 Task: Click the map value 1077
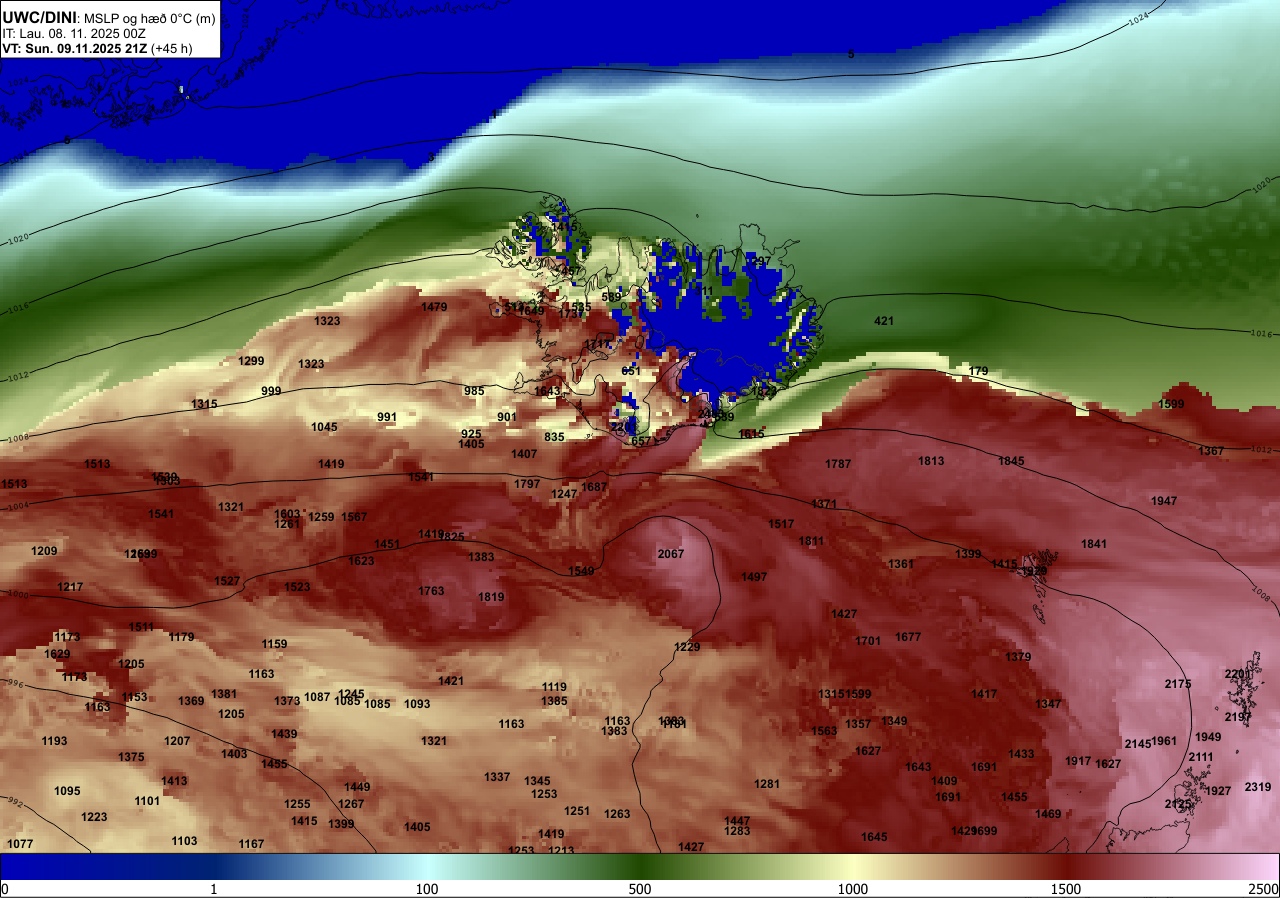click(x=20, y=844)
